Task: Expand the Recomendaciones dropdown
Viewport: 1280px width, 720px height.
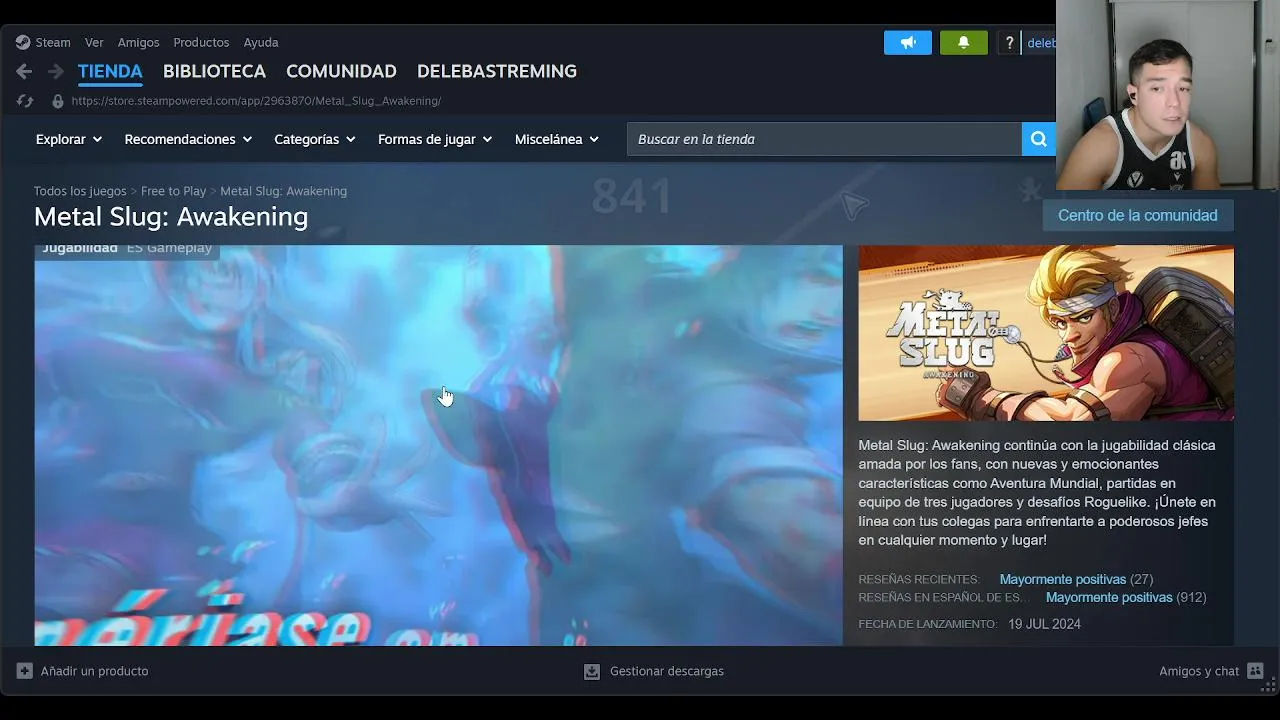Action: tap(188, 139)
